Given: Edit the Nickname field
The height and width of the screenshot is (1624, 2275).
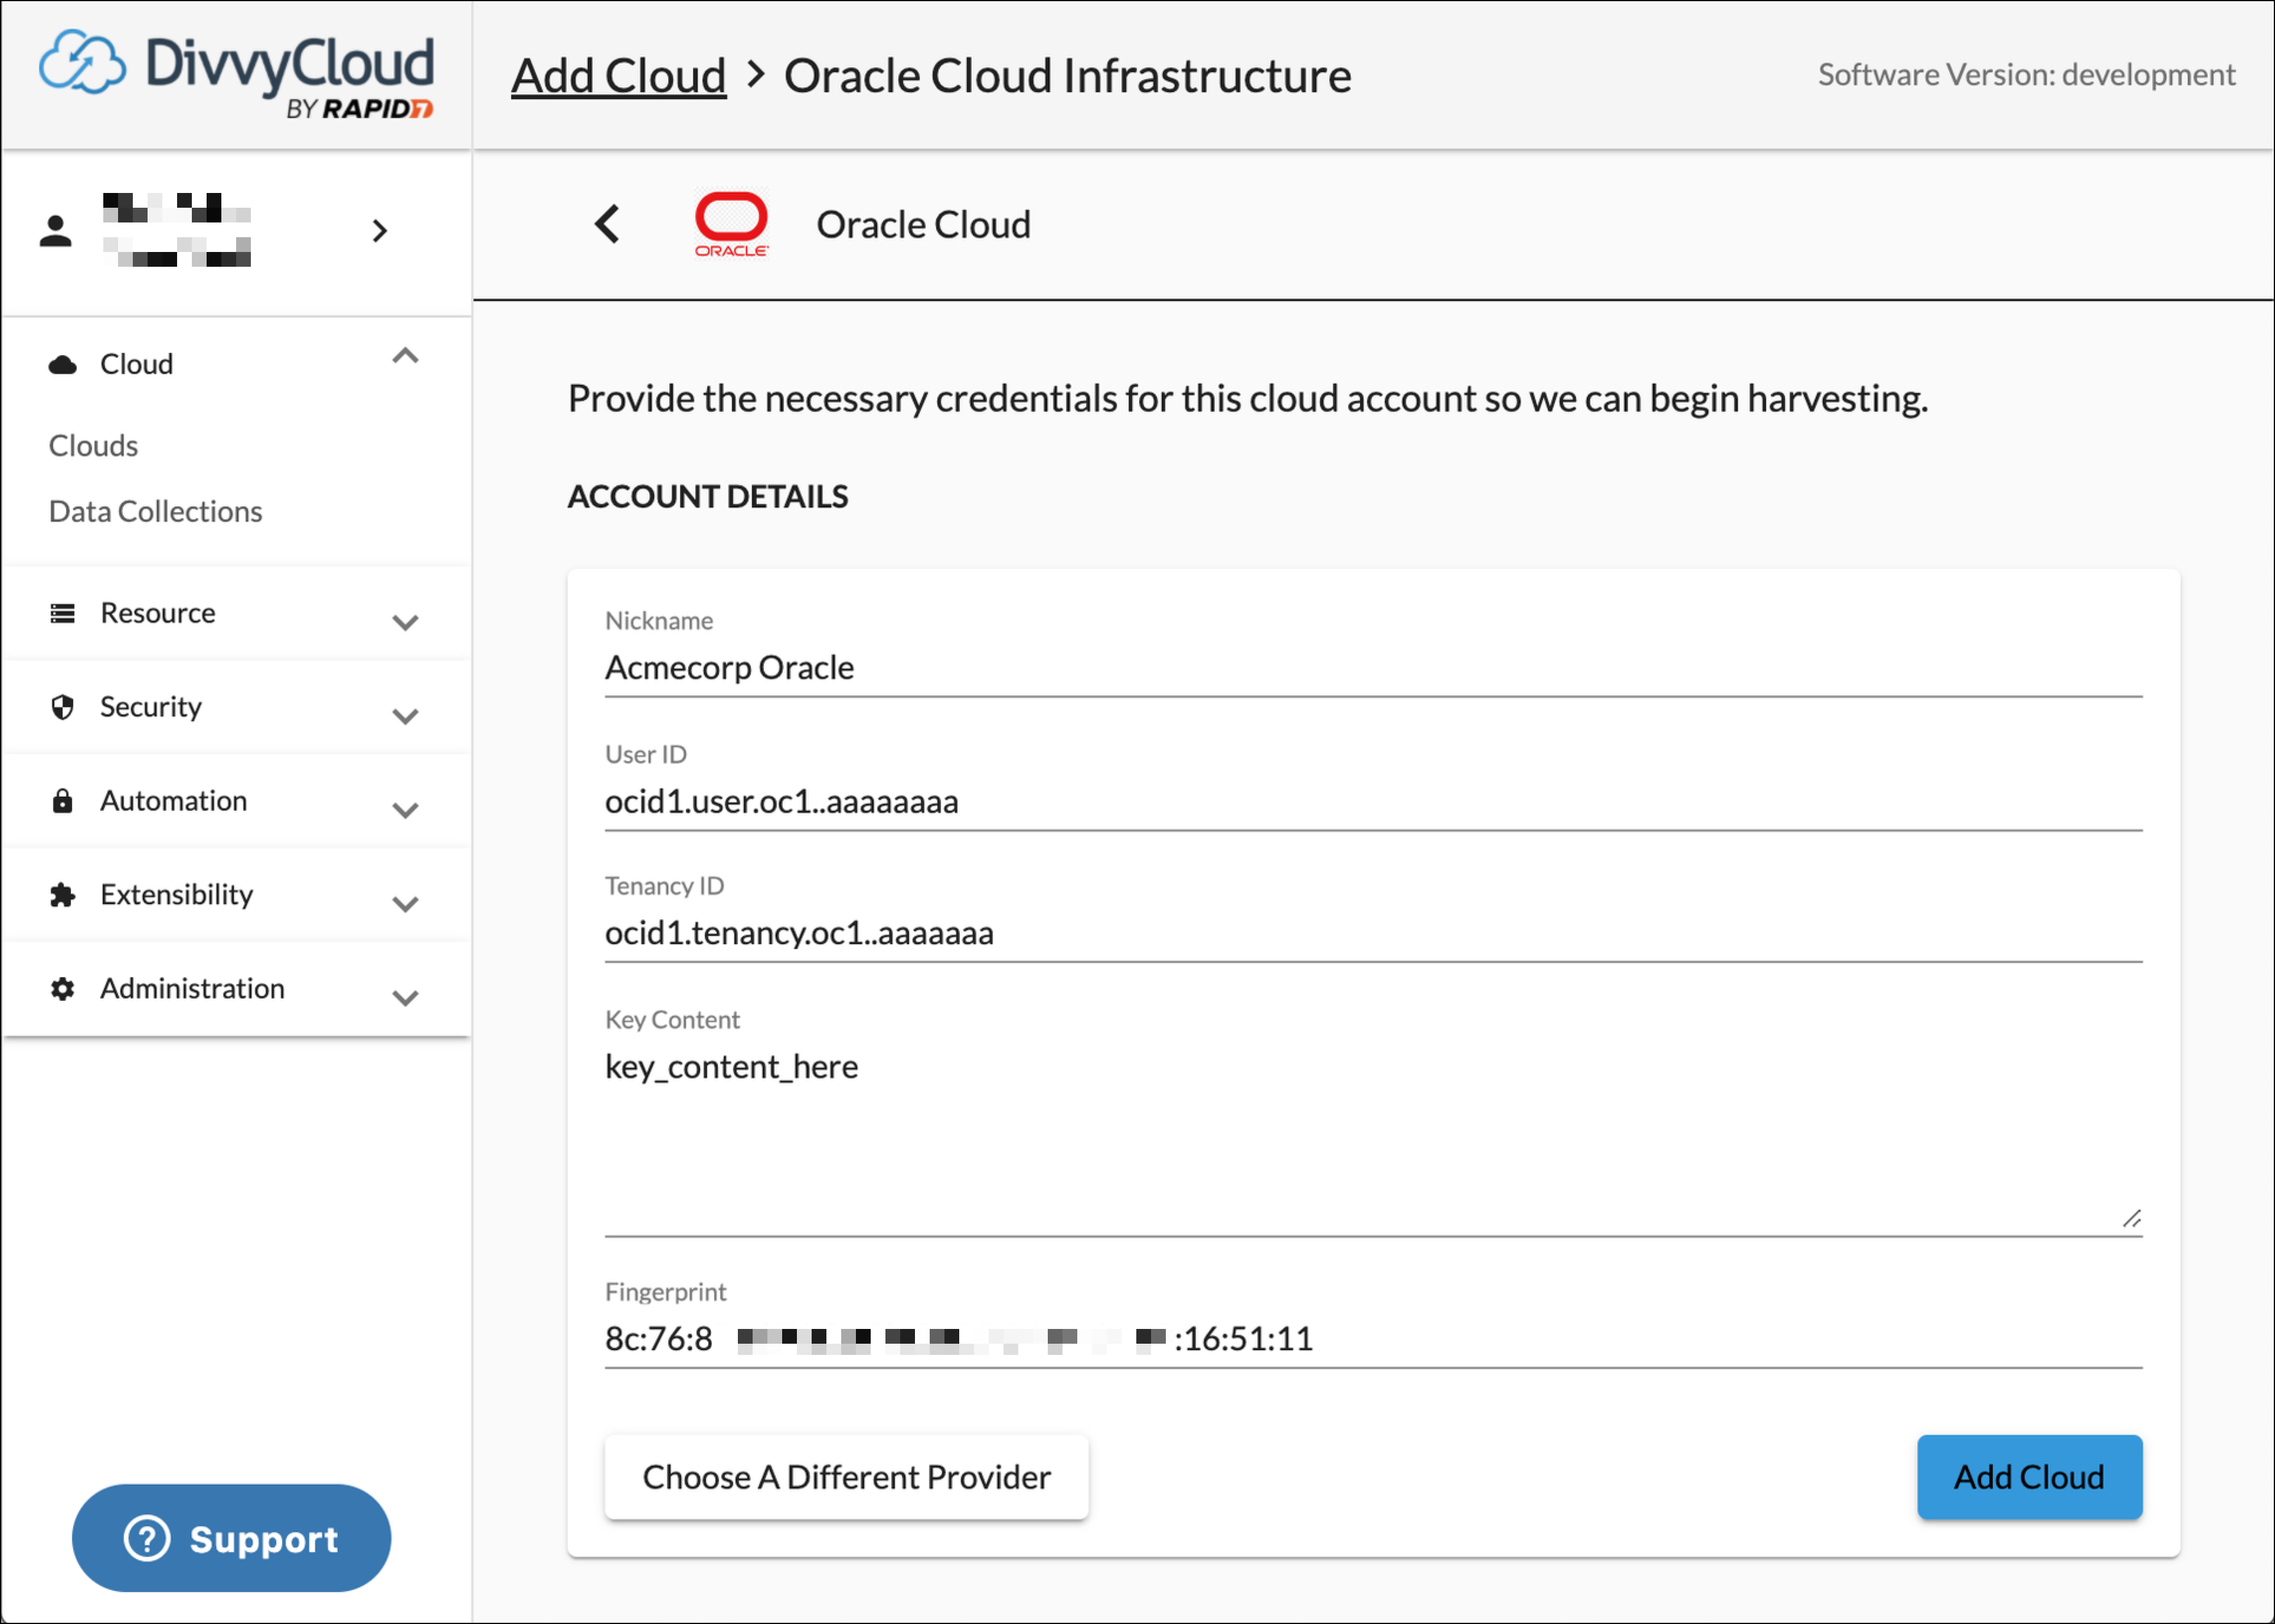Looking at the screenshot, I should 1373,667.
